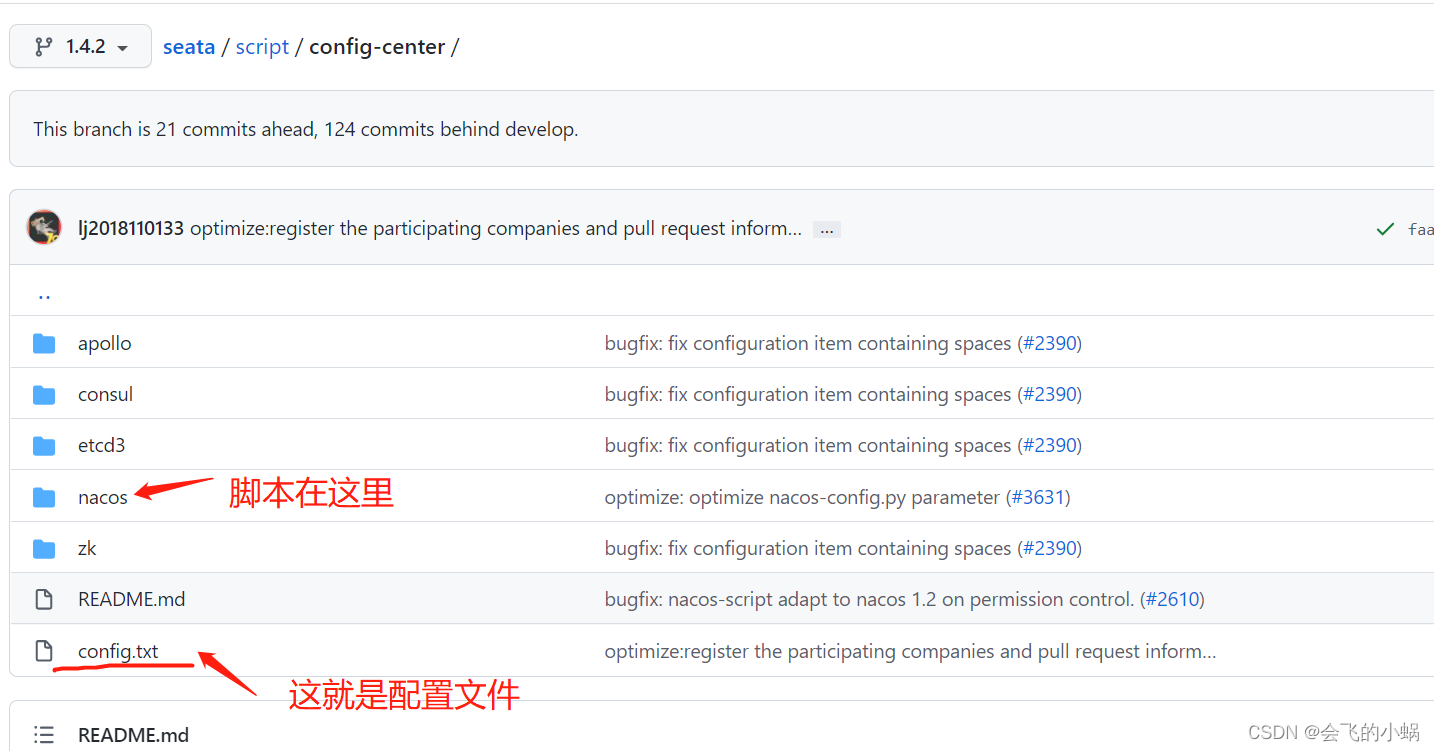Open pull request #3631 in nacos row
This screenshot has width=1434, height=751.
click(x=1038, y=497)
